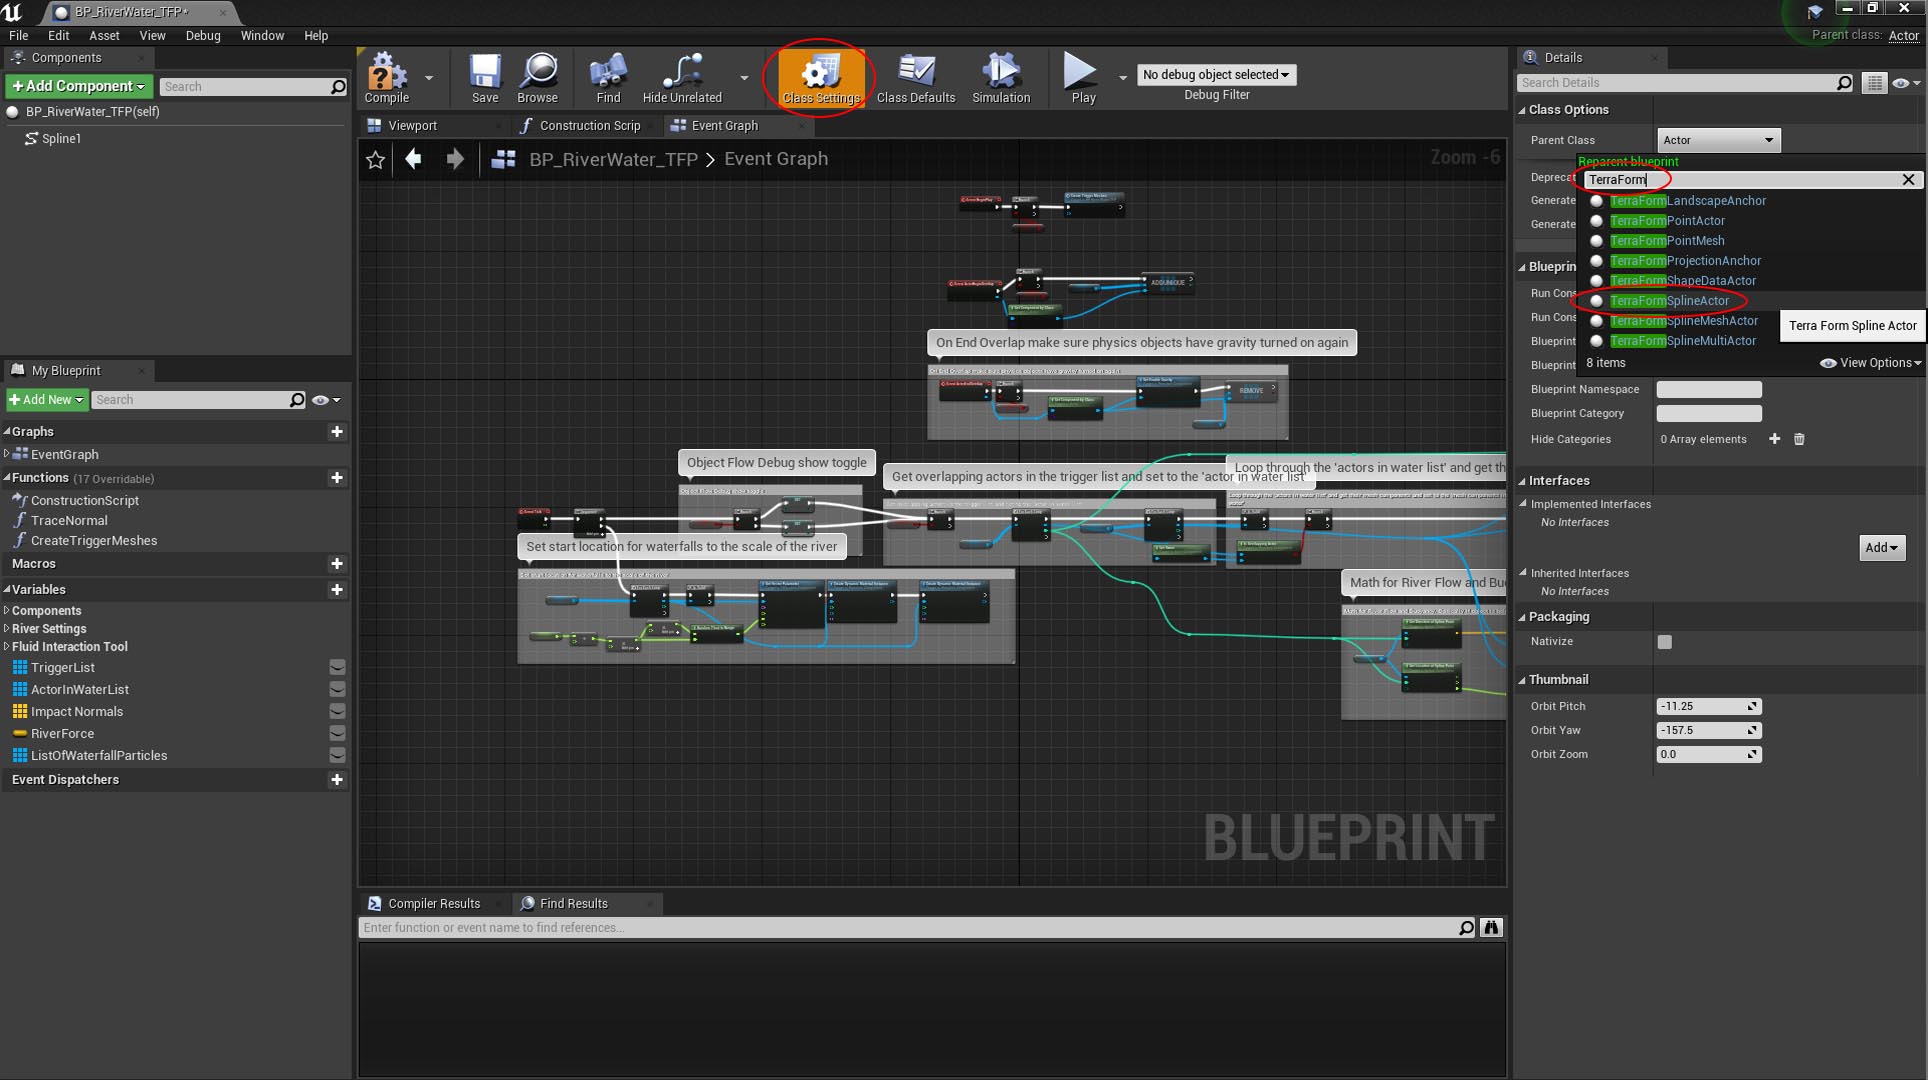This screenshot has width=1928, height=1080.
Task: Start Simulation mode
Action: 1001,78
